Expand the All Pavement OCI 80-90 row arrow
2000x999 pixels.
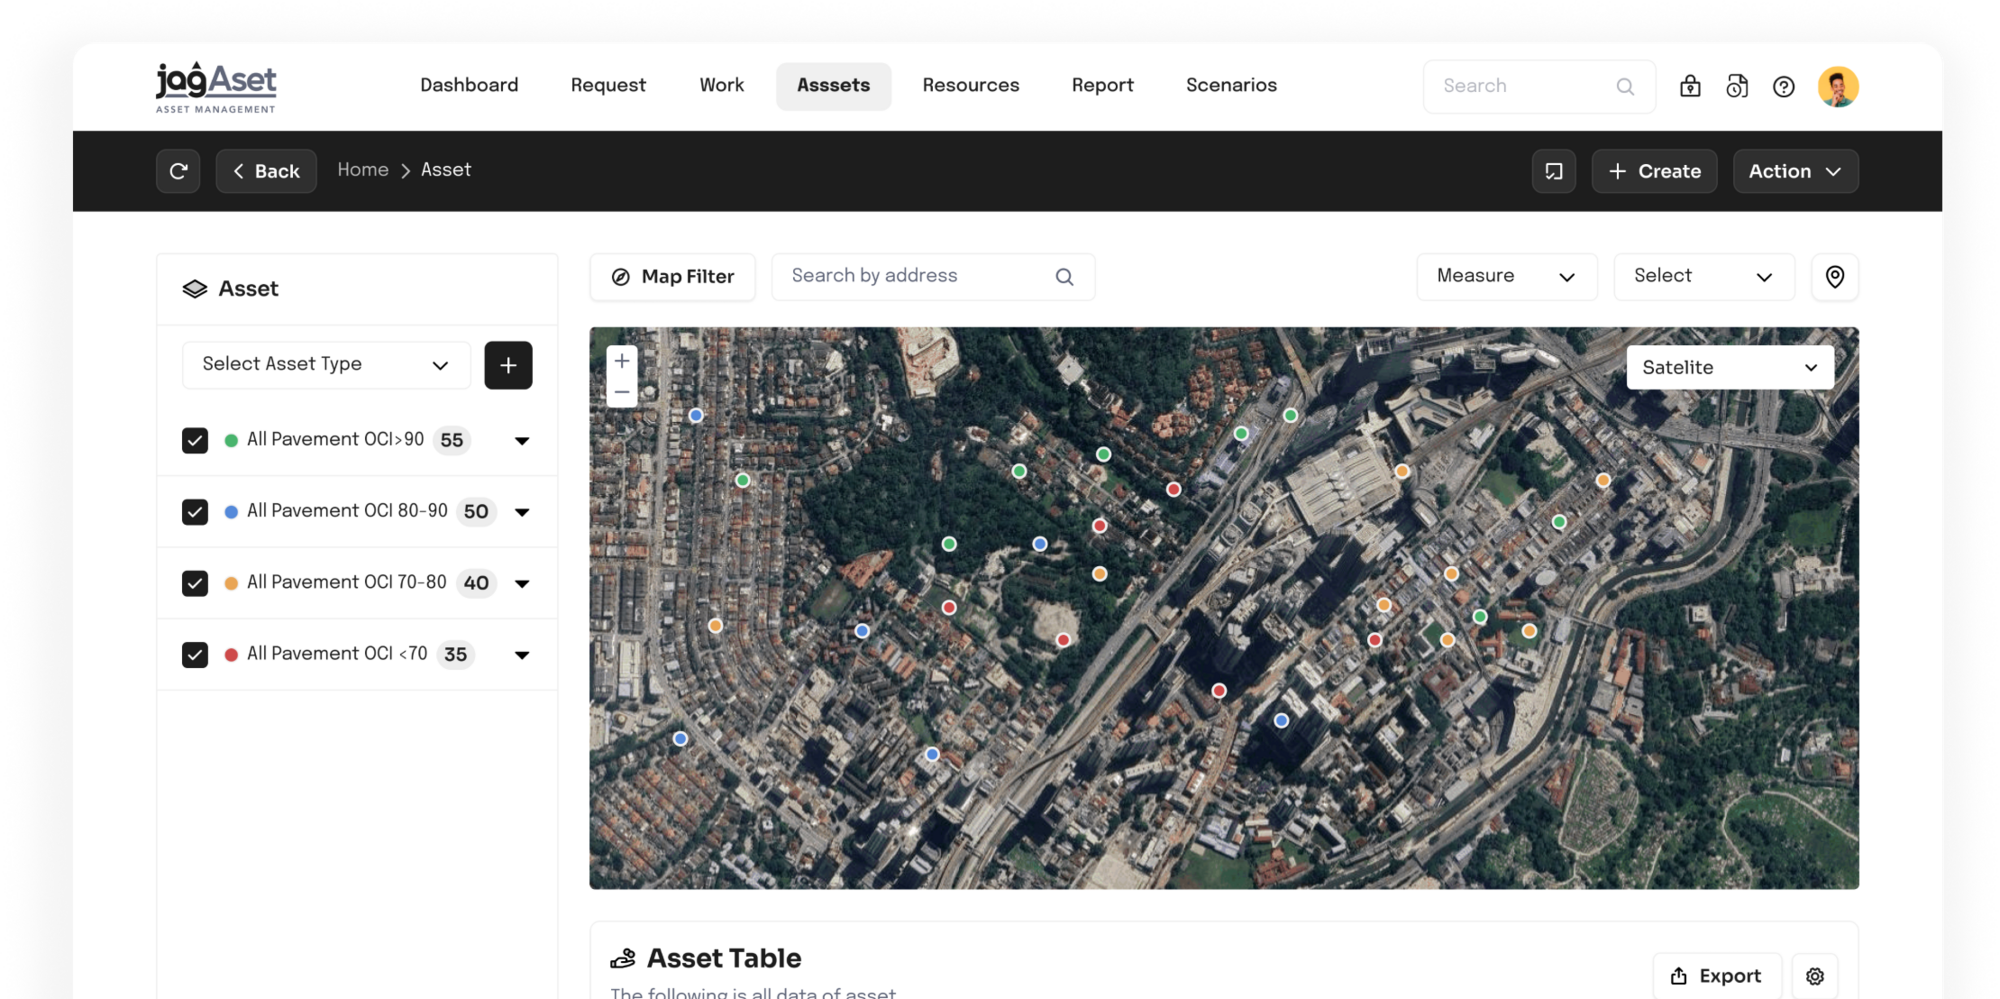click(522, 512)
